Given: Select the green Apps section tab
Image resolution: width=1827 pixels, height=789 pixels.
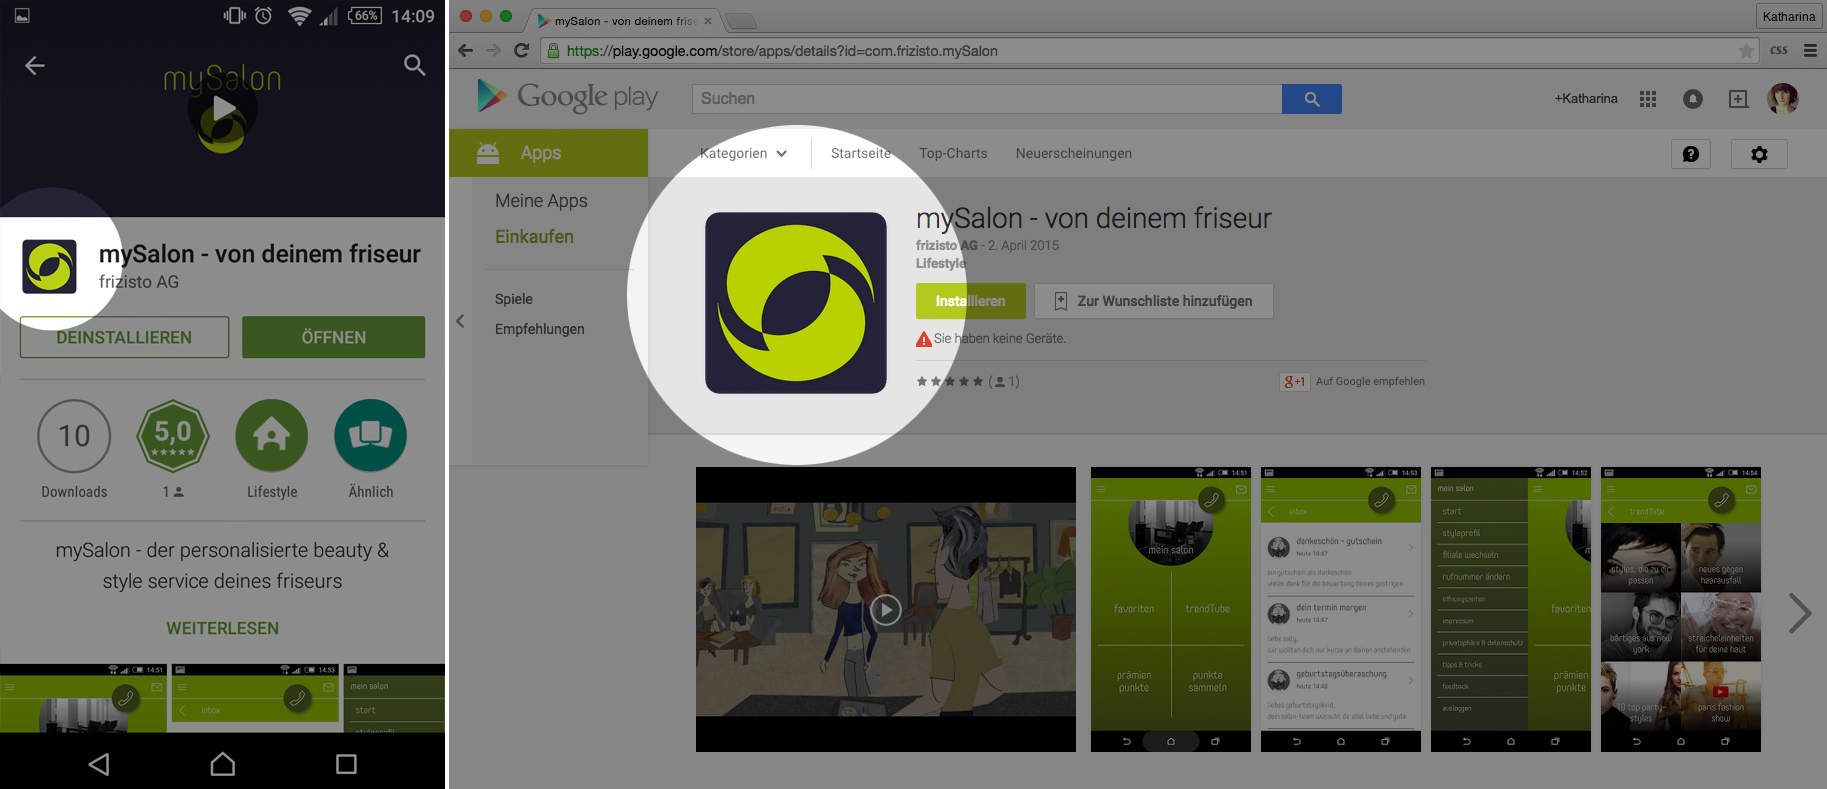Looking at the screenshot, I should pyautogui.click(x=548, y=153).
